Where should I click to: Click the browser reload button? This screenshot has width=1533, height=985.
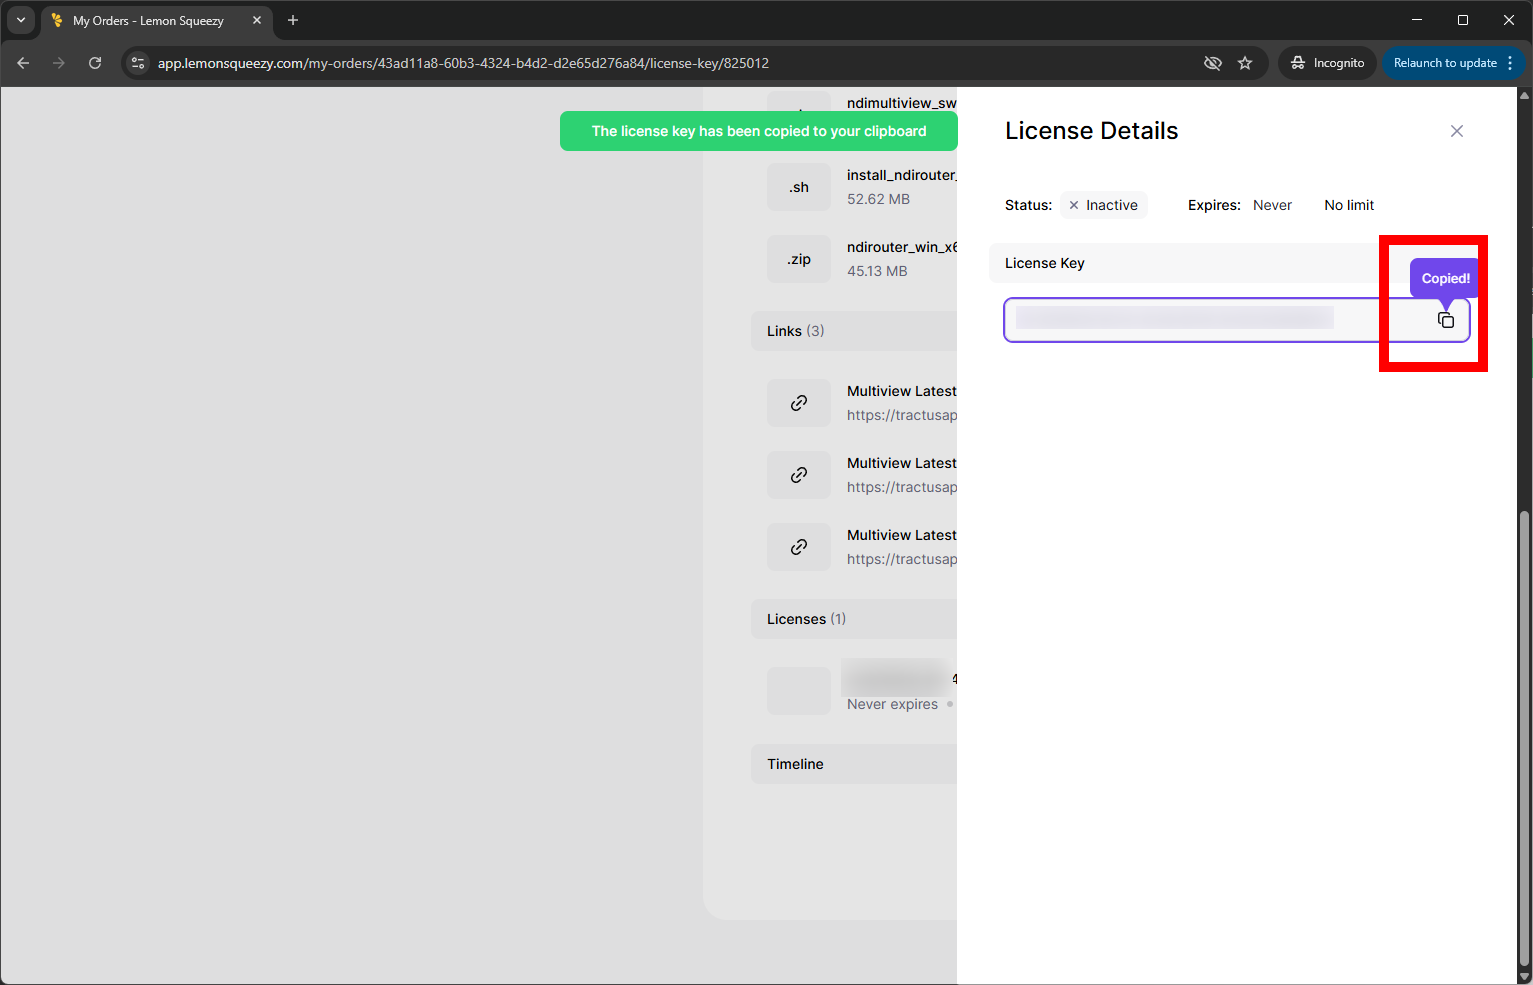coord(95,63)
